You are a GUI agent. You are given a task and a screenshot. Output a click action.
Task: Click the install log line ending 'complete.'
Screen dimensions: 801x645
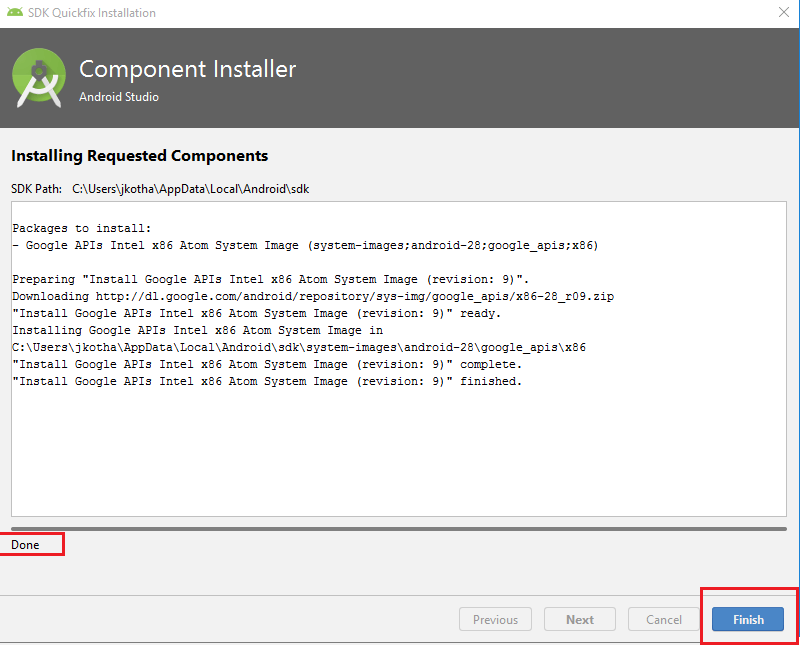(x=267, y=364)
